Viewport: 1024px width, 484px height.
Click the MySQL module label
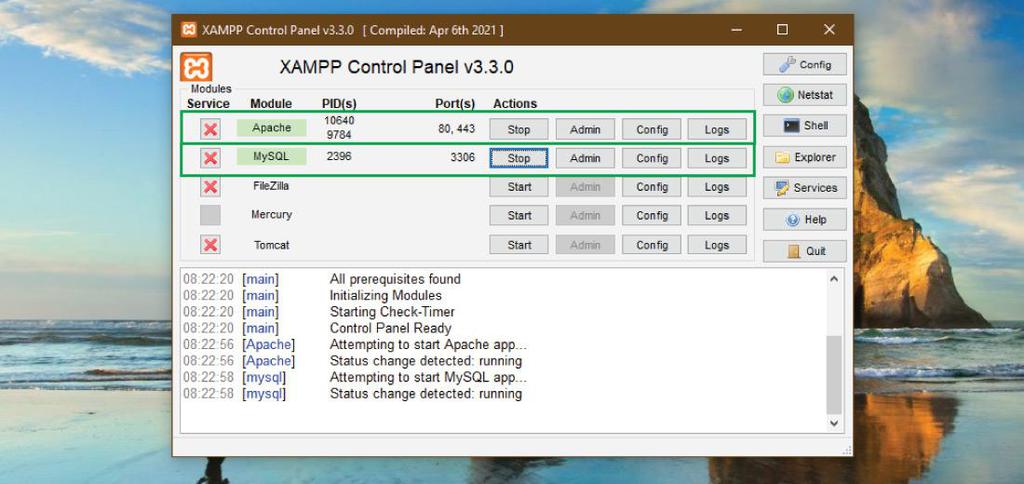click(x=271, y=157)
